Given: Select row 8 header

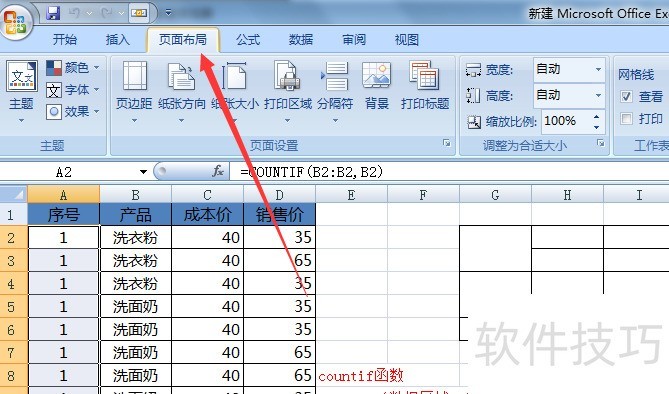Looking at the screenshot, I should (14, 376).
